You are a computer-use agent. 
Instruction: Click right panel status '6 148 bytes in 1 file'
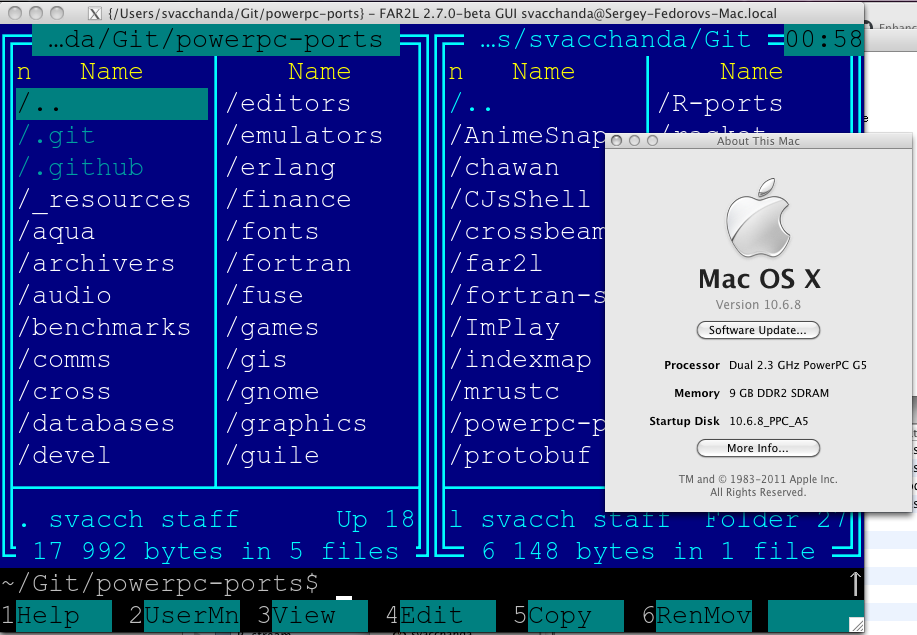648,551
